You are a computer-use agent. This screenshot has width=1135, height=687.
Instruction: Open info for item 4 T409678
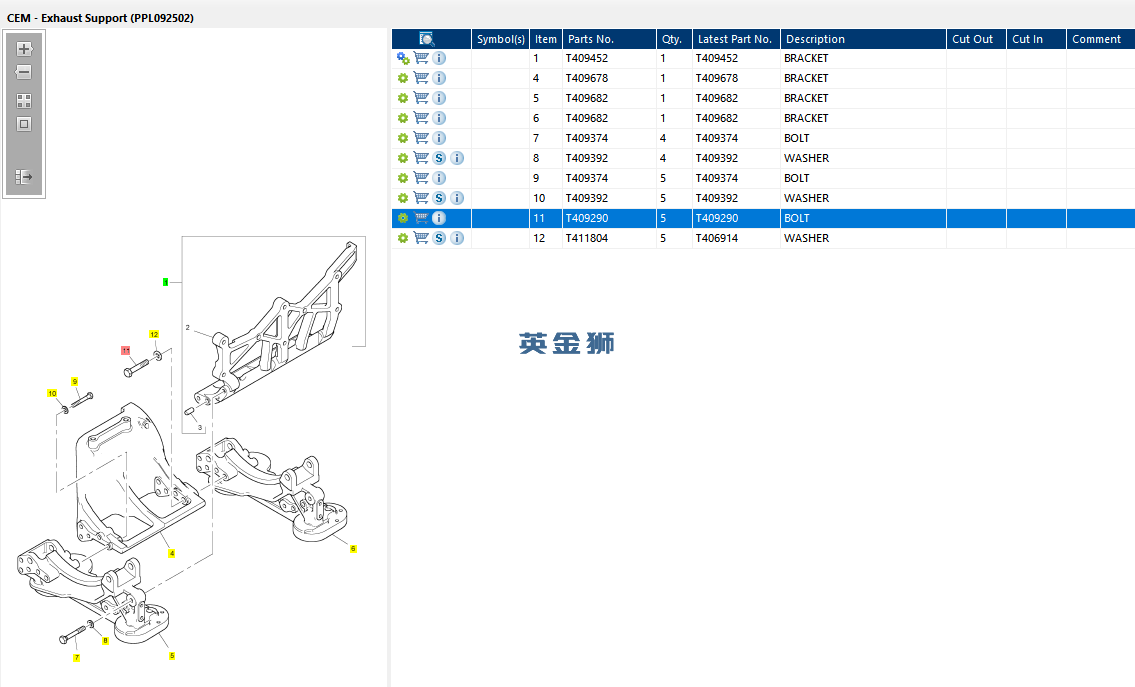point(439,78)
